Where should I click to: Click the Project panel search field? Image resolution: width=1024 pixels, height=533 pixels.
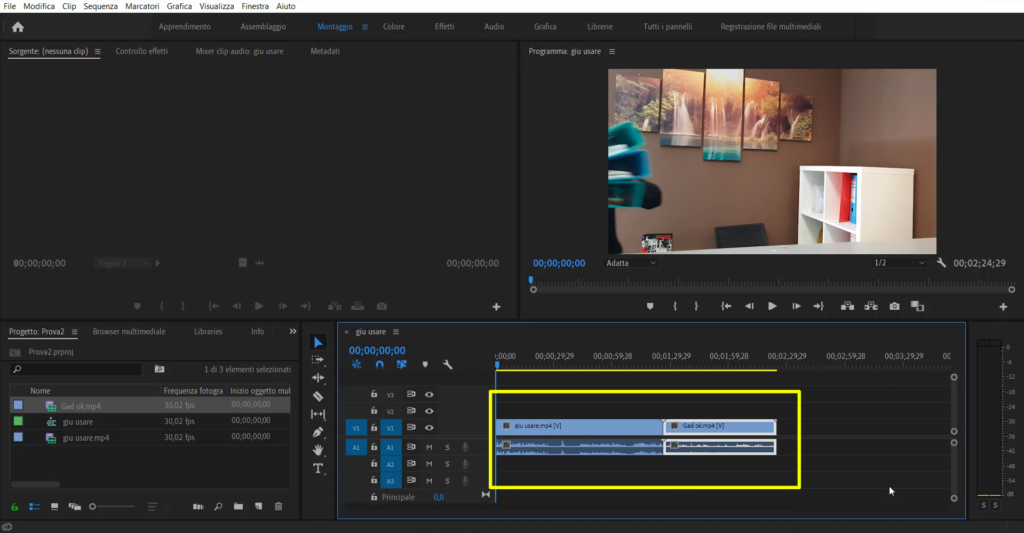pyautogui.click(x=76, y=369)
